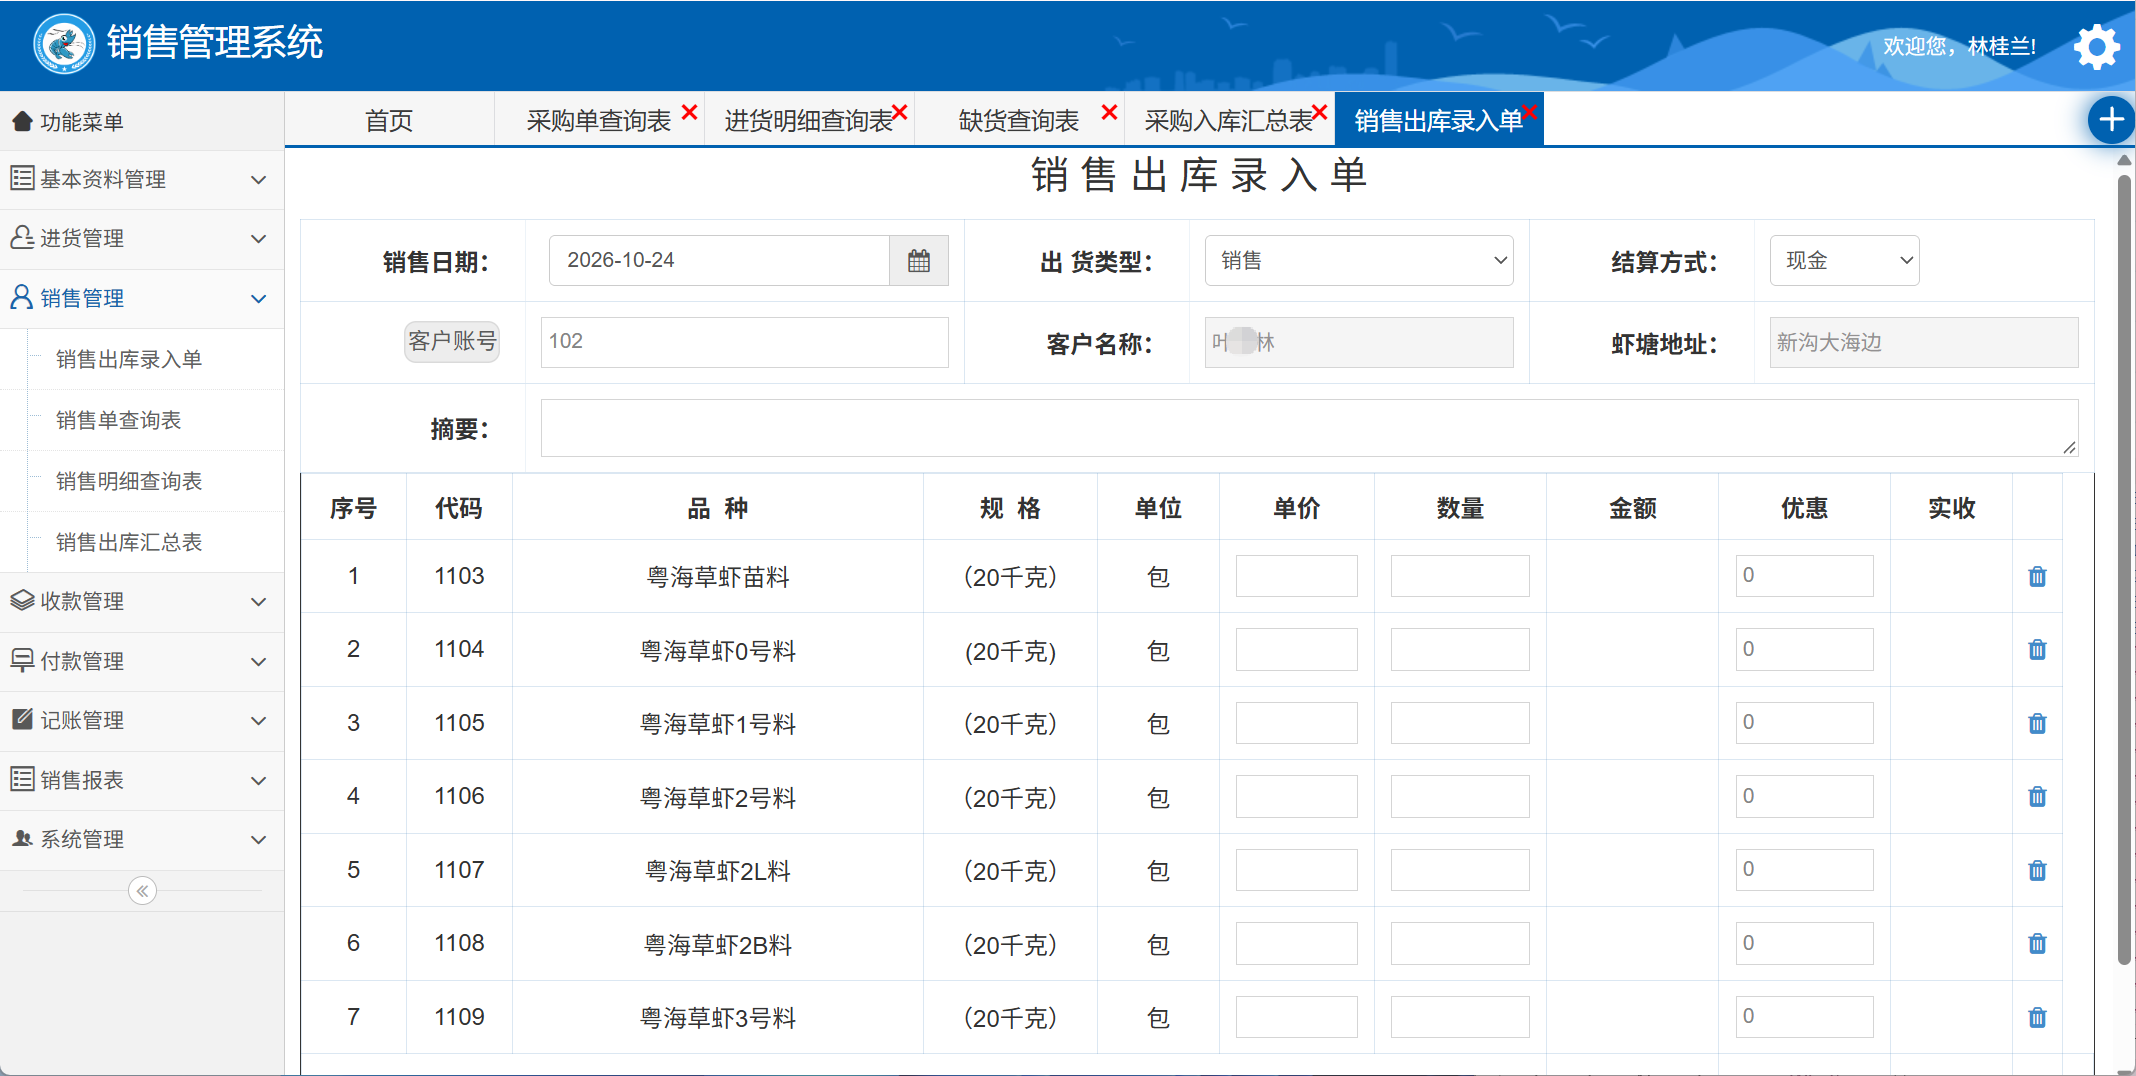Open 销售明细查询表 in sidebar
This screenshot has height=1076, width=2136.
pos(129,482)
